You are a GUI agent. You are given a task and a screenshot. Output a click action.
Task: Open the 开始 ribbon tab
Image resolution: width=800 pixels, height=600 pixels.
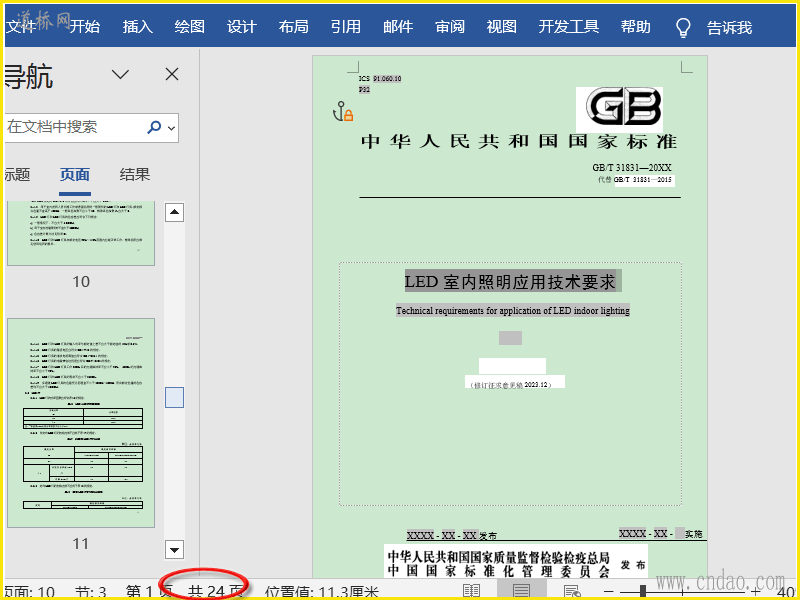85,27
